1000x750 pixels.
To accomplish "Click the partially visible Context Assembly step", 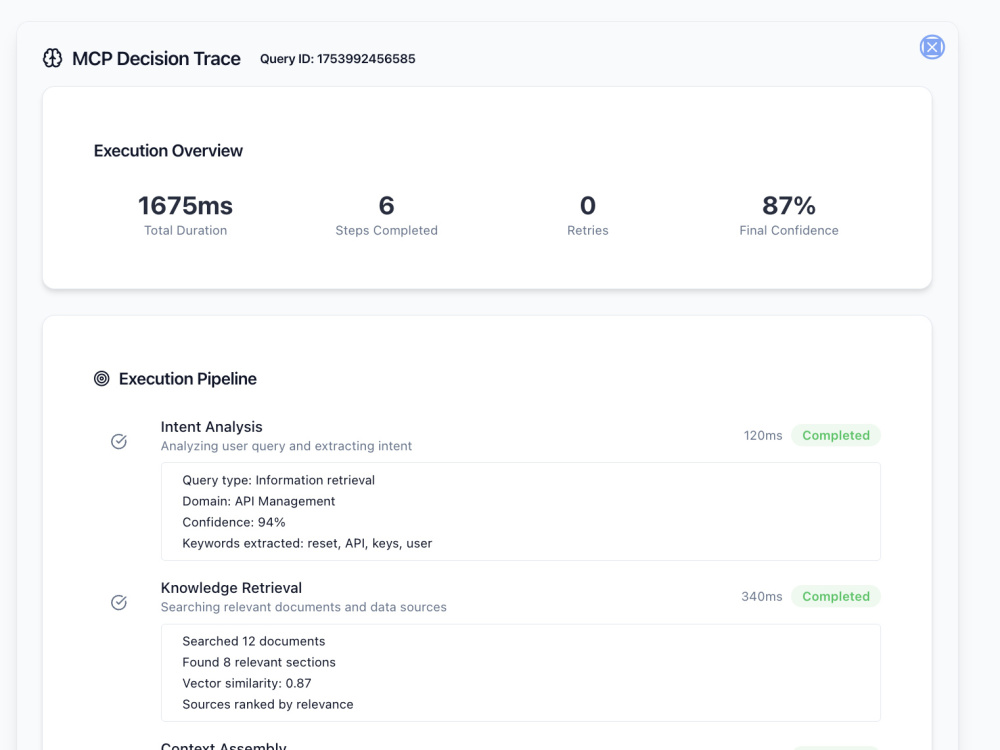I will pyautogui.click(x=224, y=745).
